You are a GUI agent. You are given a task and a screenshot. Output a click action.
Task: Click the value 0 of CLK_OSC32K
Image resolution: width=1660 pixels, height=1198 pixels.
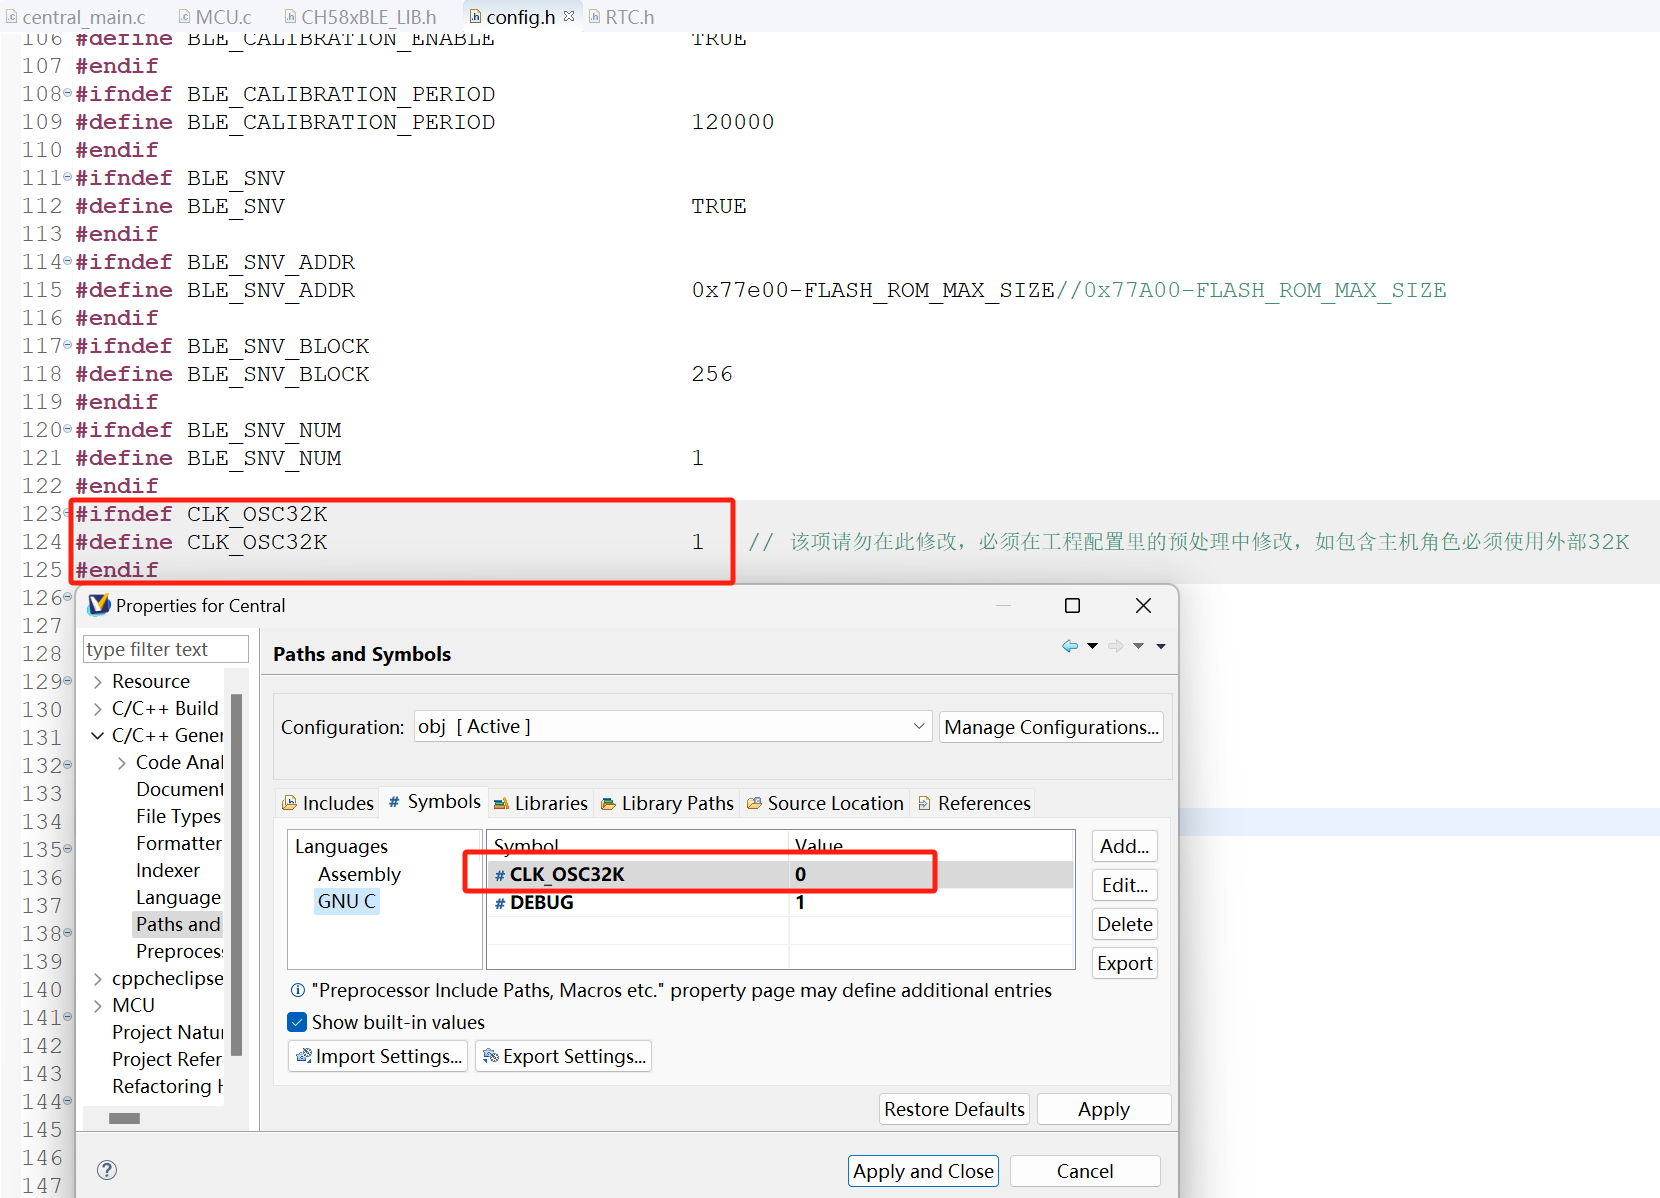(x=801, y=874)
